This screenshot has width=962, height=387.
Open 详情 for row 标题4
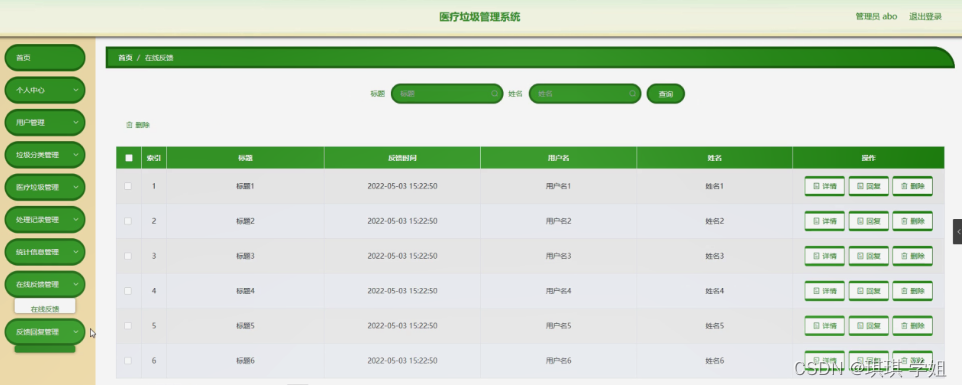825,291
